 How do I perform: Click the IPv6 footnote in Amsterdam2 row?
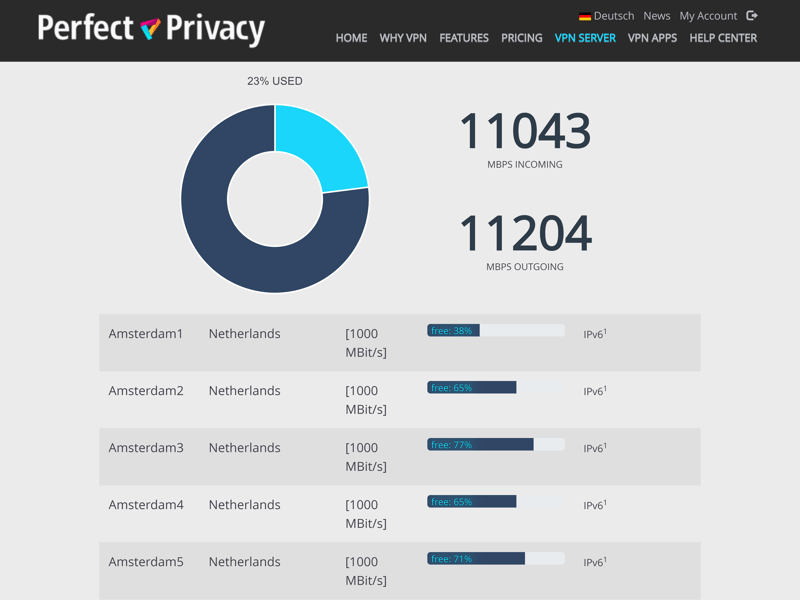pos(595,391)
